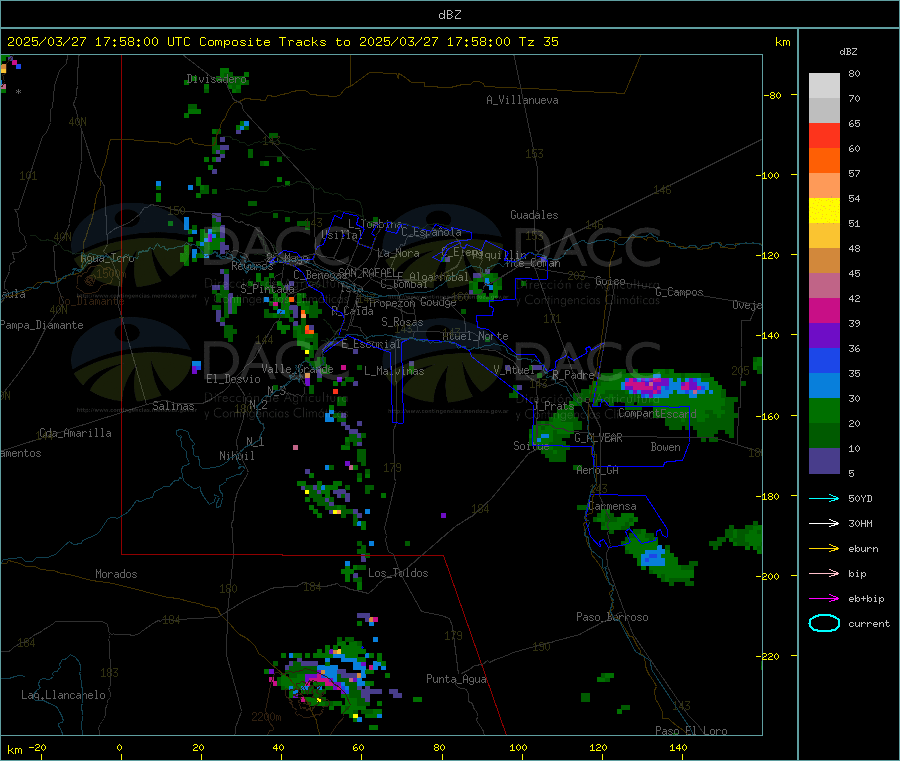900x761 pixels.
Task: Click the magenta storm core north of CompantEscard
Action: 647,385
